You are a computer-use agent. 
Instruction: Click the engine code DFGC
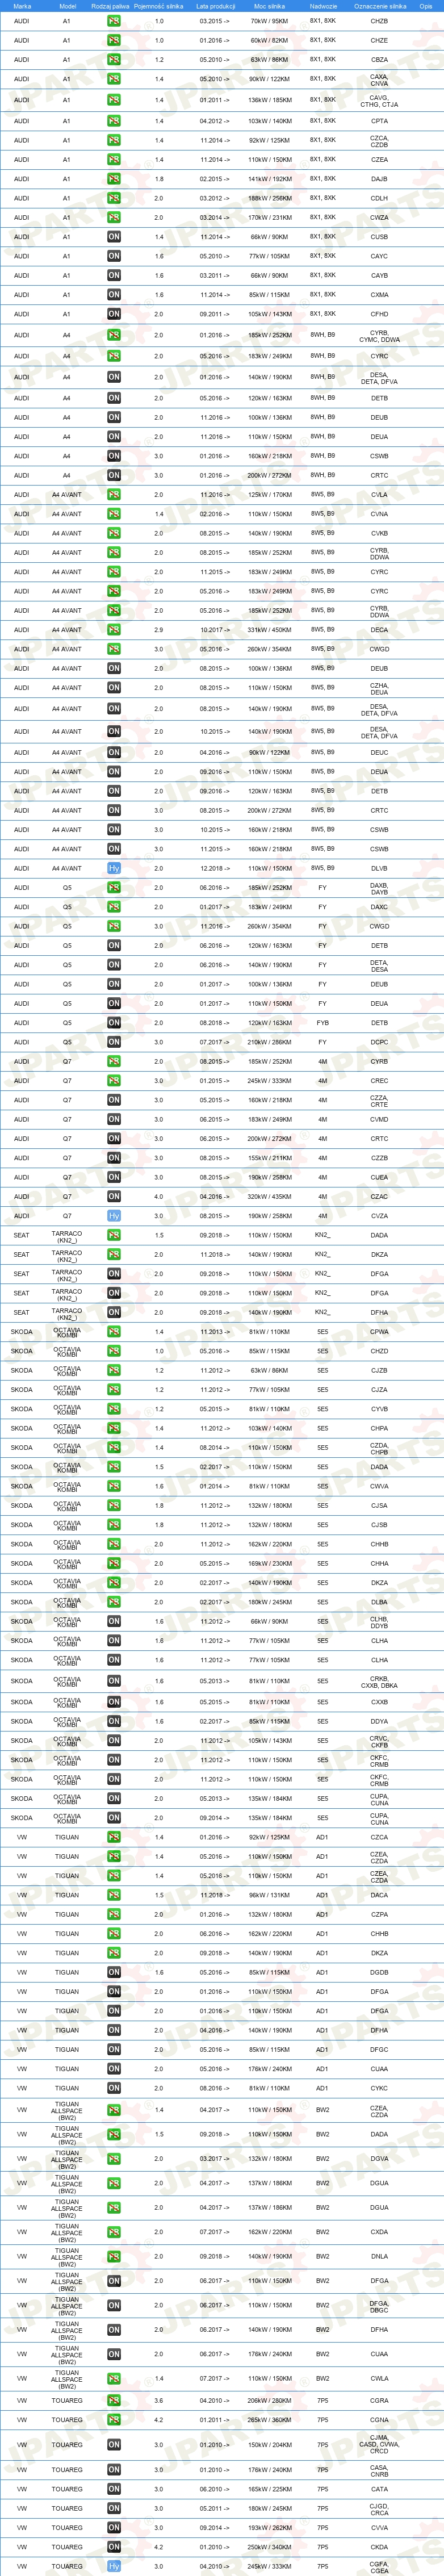pyautogui.click(x=379, y=2050)
